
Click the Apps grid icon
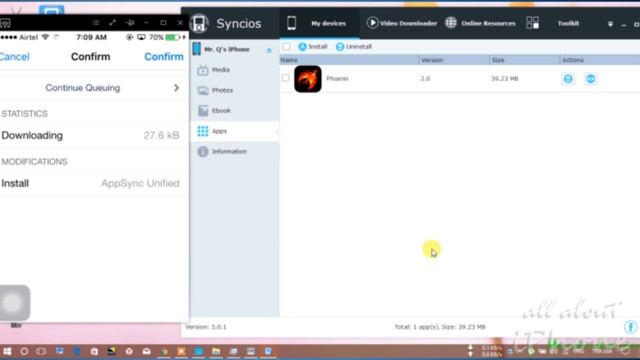pos(203,131)
